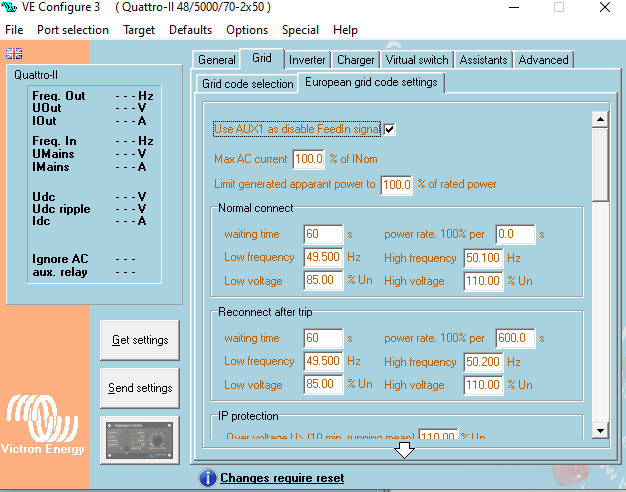Switch to the General tab
Screen dimensions: 626x492
(216, 60)
